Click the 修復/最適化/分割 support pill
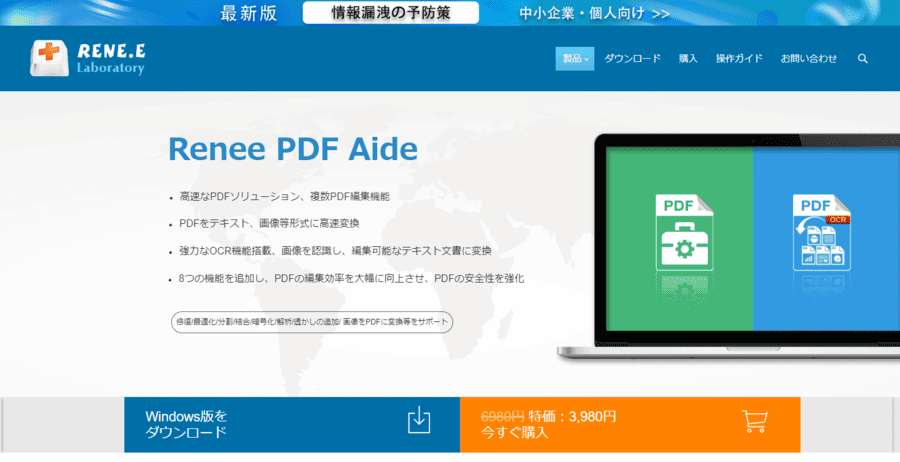 point(312,322)
